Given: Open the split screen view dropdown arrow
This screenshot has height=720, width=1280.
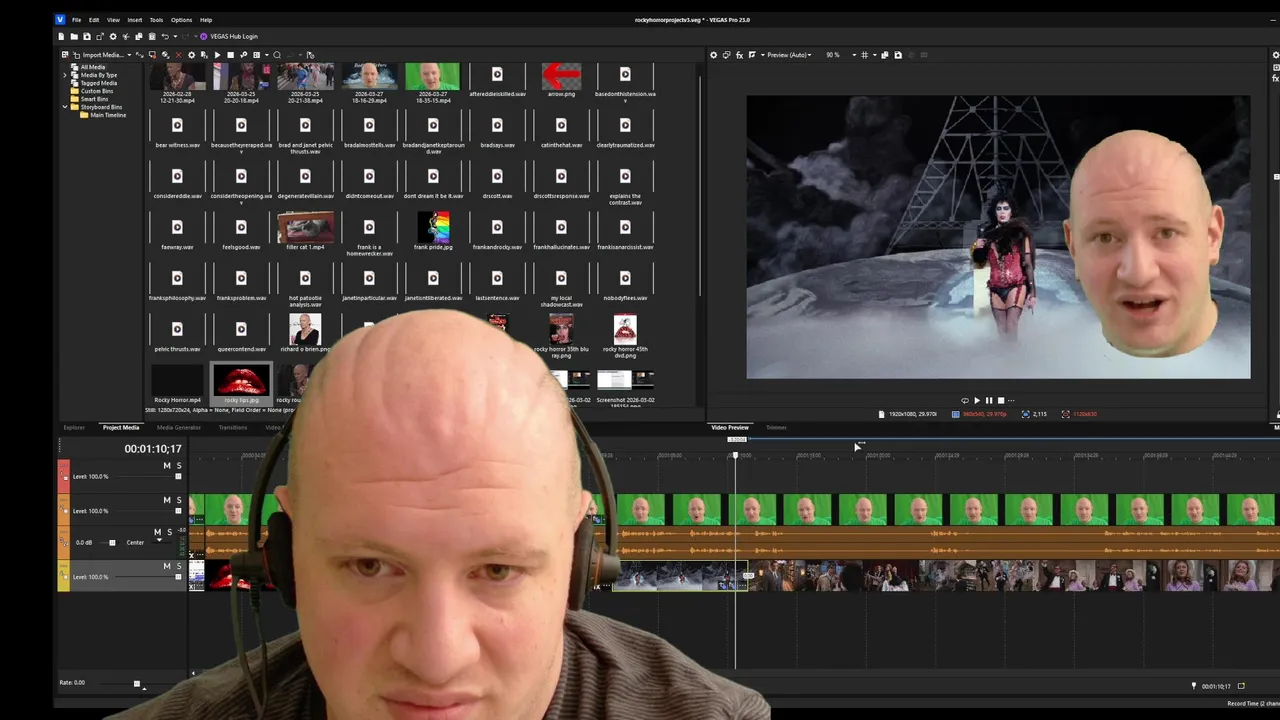Looking at the screenshot, I should pyautogui.click(x=763, y=55).
